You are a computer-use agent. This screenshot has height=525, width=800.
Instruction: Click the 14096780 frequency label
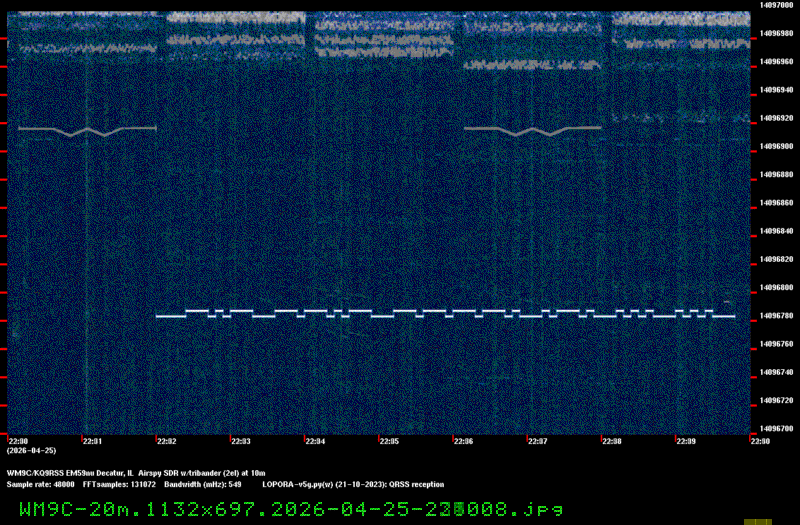coord(776,316)
